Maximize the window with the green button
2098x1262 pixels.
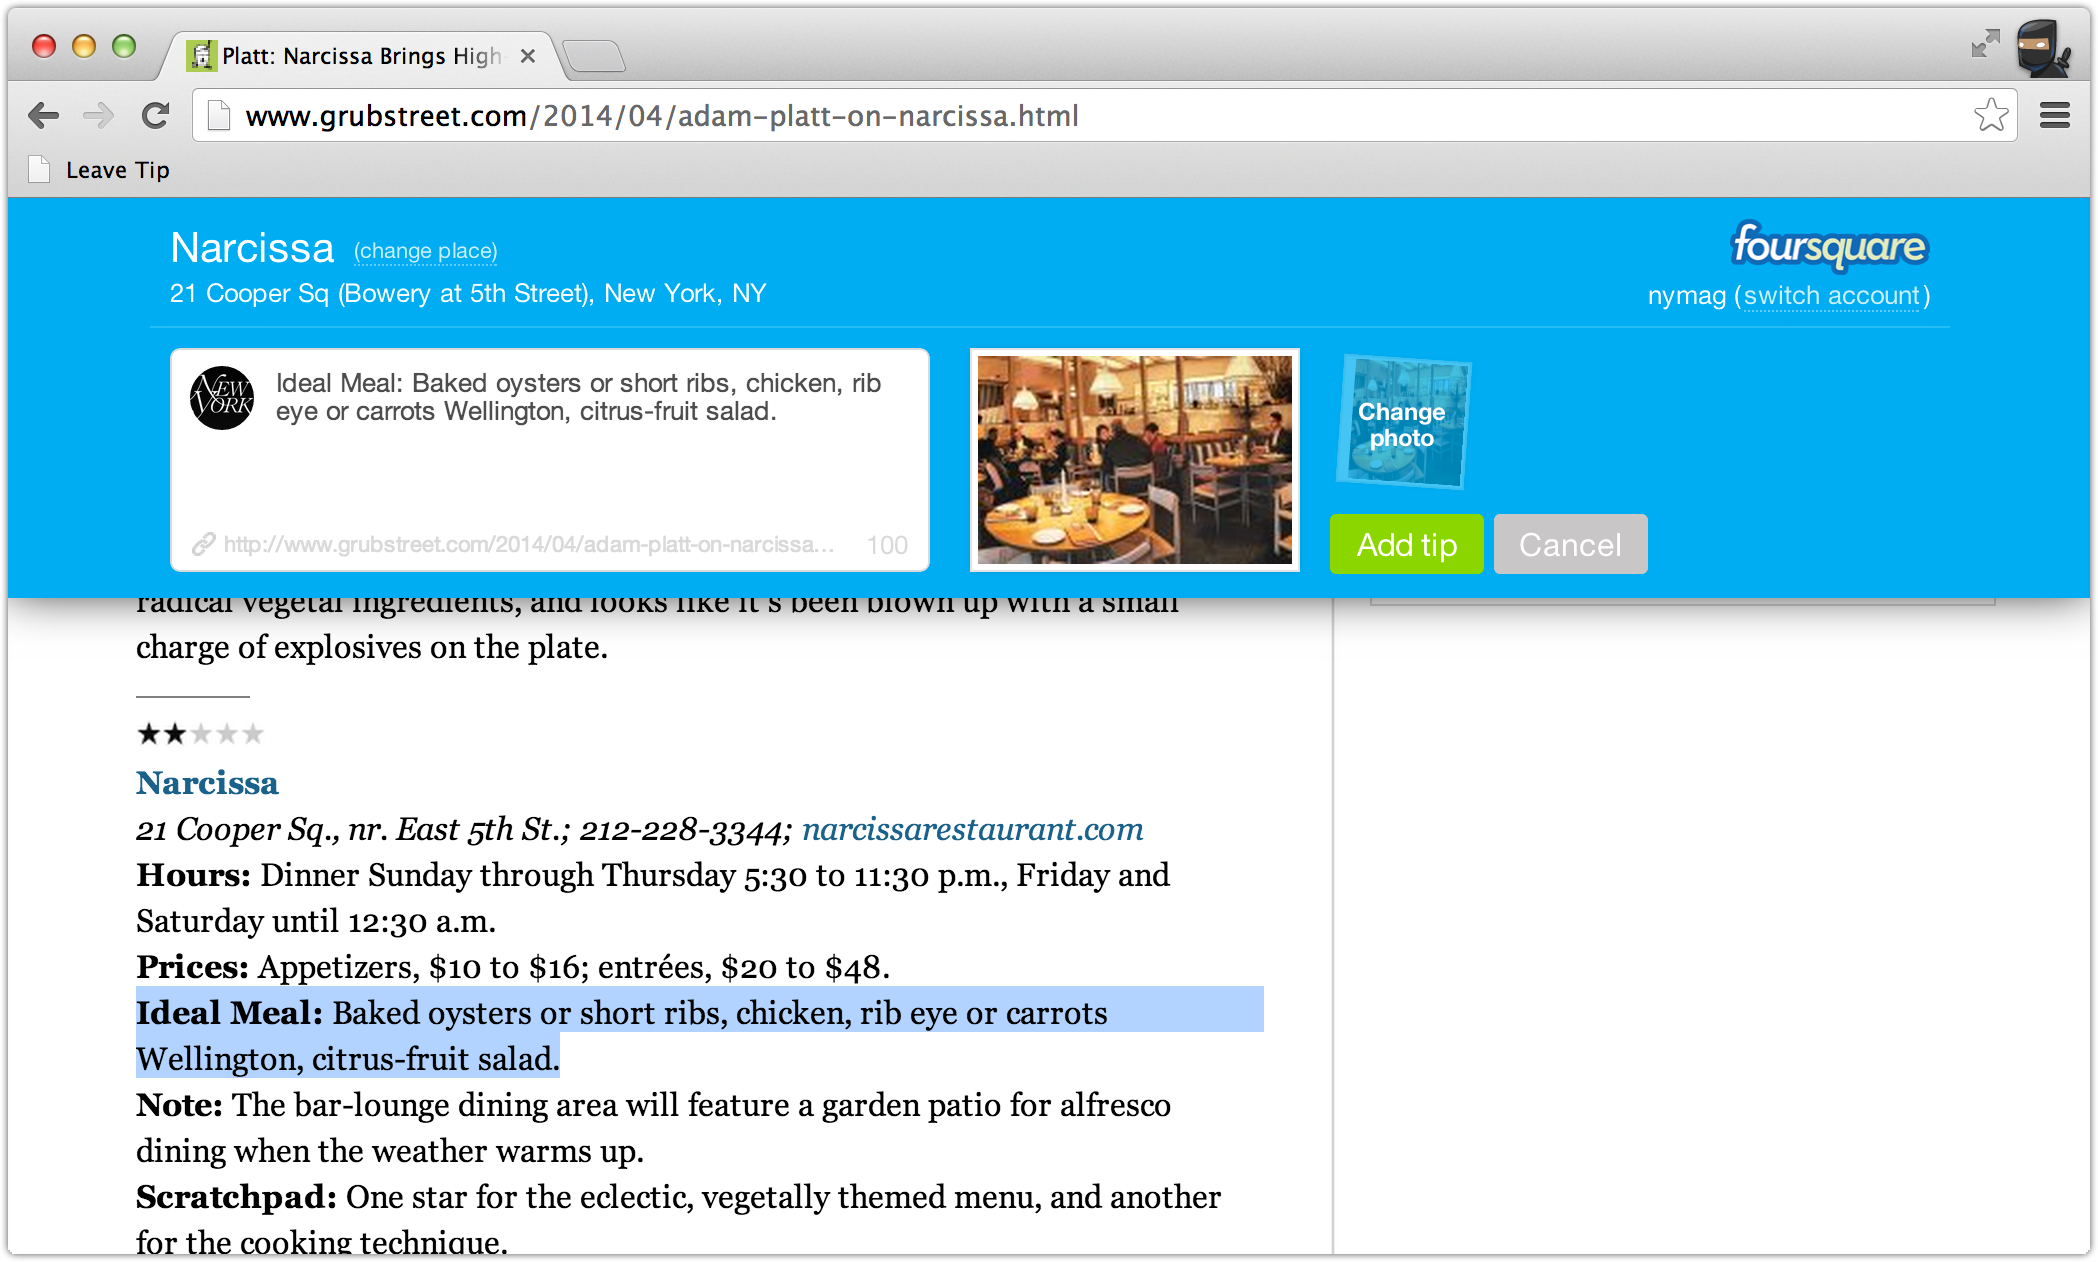click(x=124, y=46)
